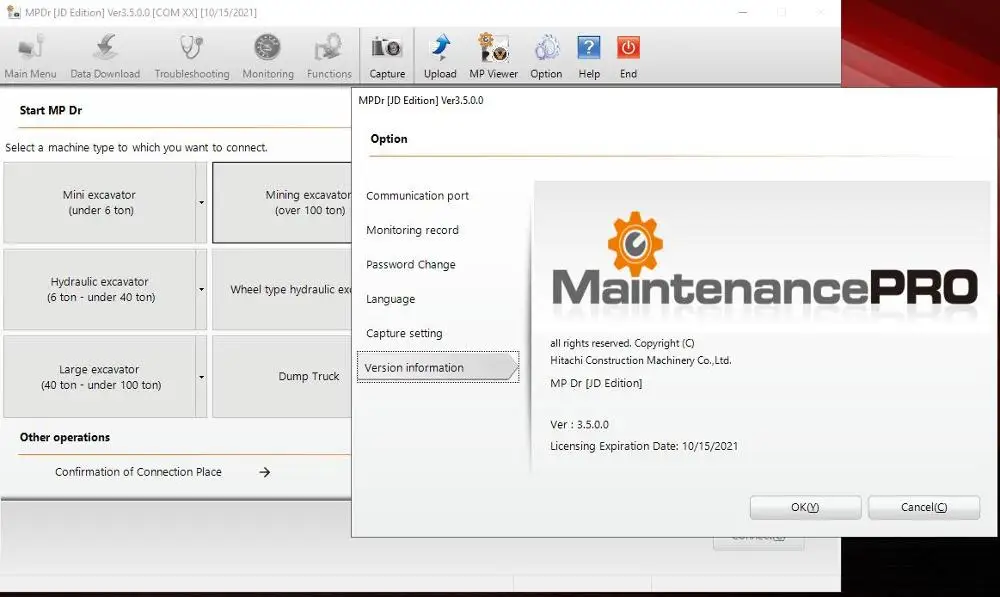Click the OK(Y) button
The height and width of the screenshot is (597, 1000).
click(805, 507)
